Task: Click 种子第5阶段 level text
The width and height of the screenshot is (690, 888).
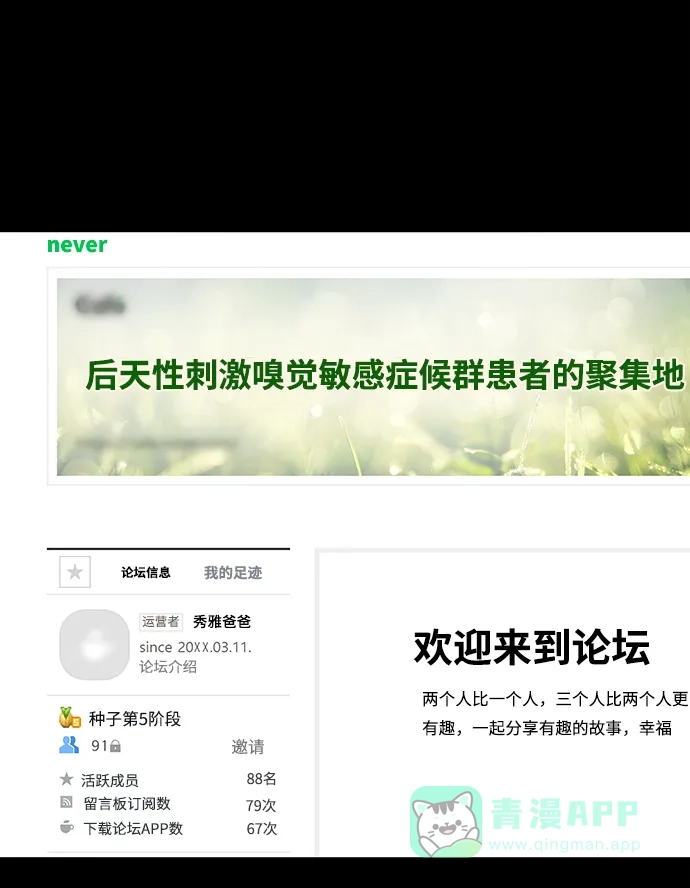Action: click(135, 719)
